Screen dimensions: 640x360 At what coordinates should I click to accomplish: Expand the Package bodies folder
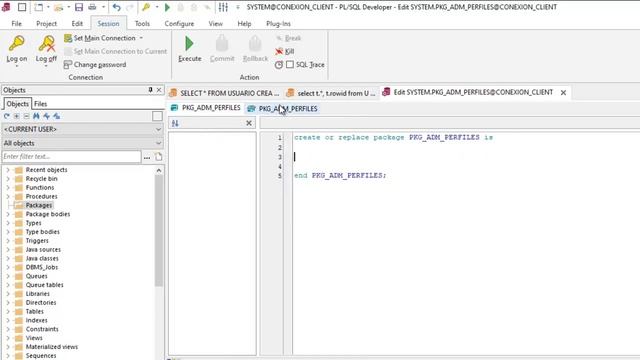[8, 214]
